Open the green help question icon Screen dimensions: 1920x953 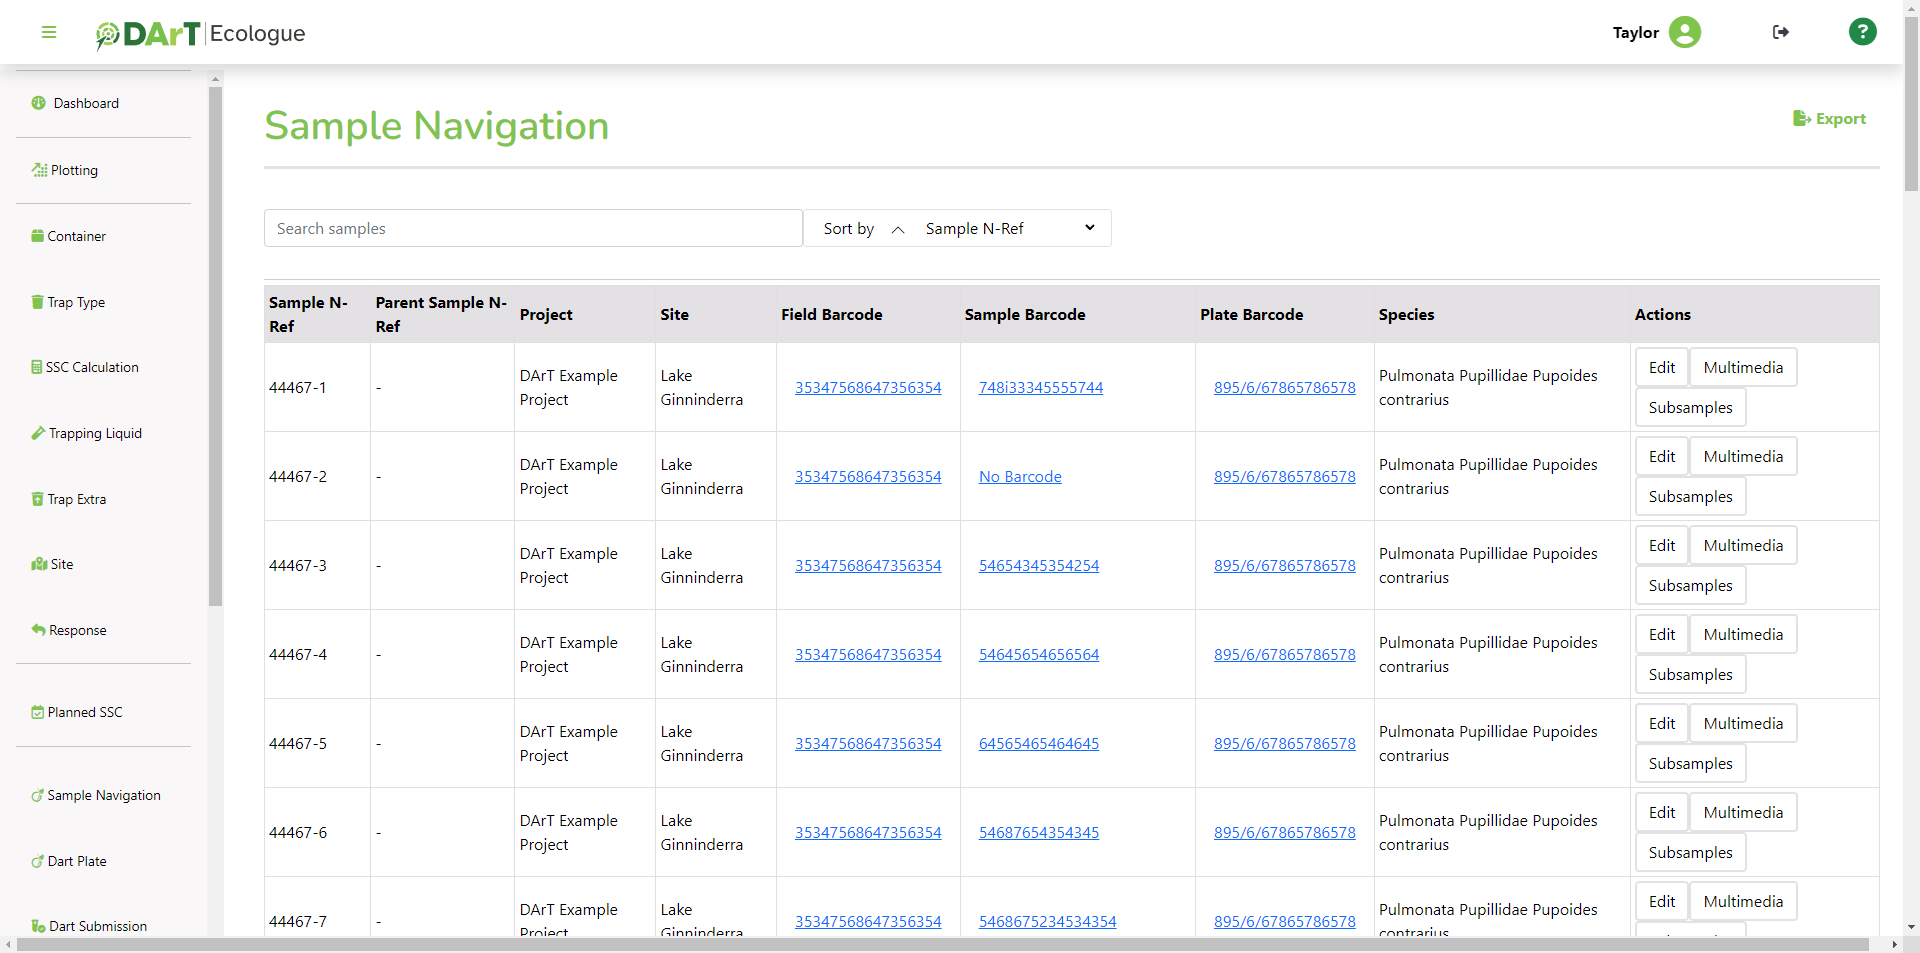click(1862, 32)
